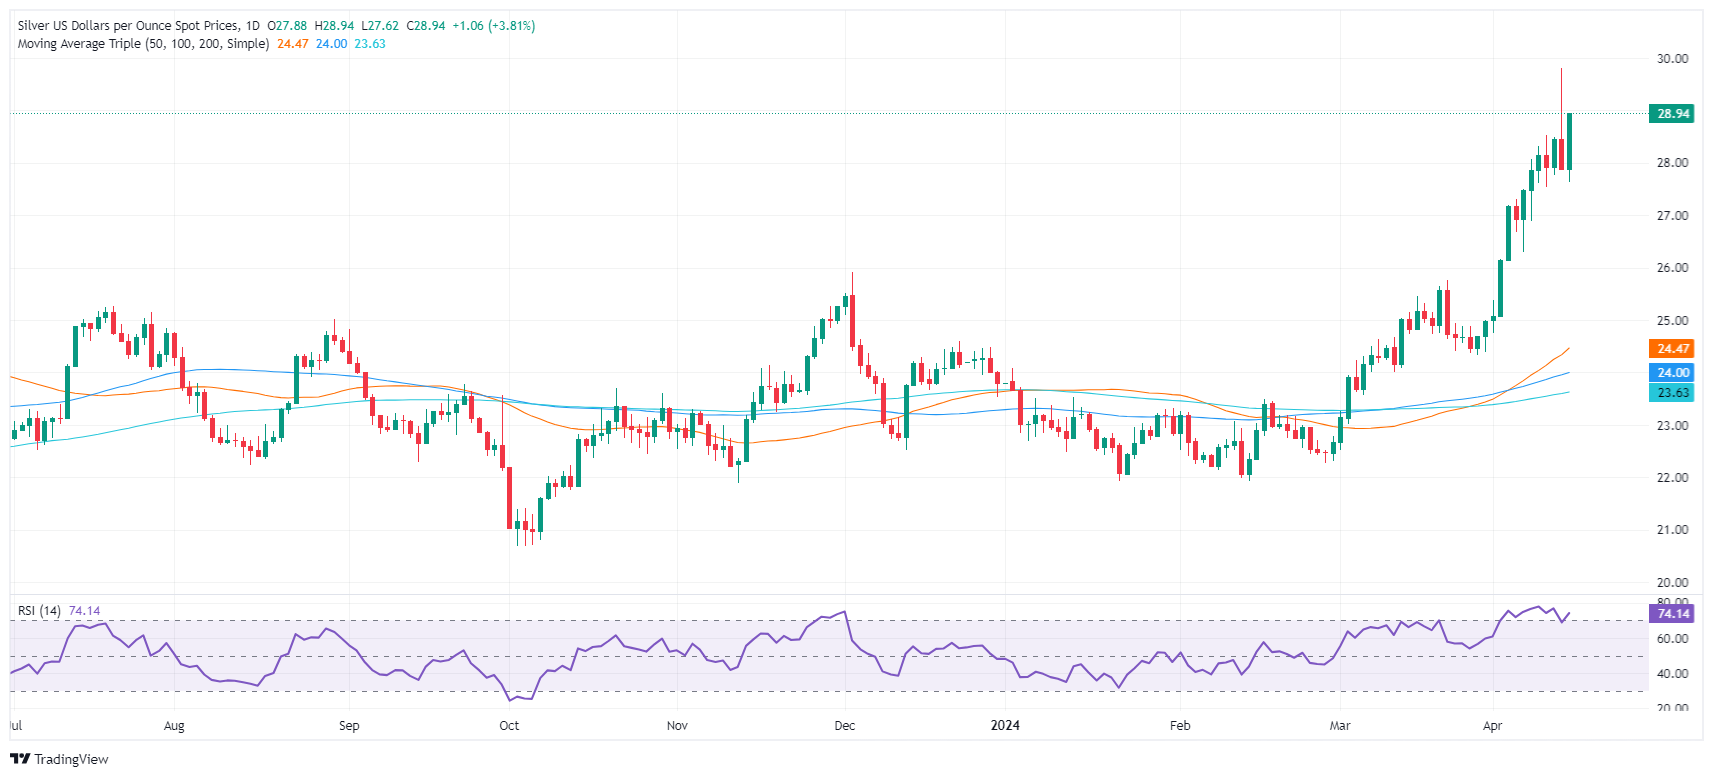Viewport: 1713px width, 777px height.
Task: Click the Mar label on time axis
Action: tap(1340, 726)
